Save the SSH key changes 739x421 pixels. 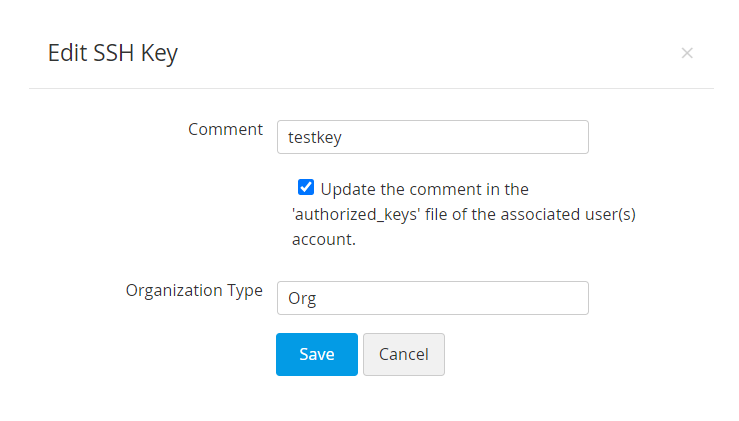coord(316,354)
